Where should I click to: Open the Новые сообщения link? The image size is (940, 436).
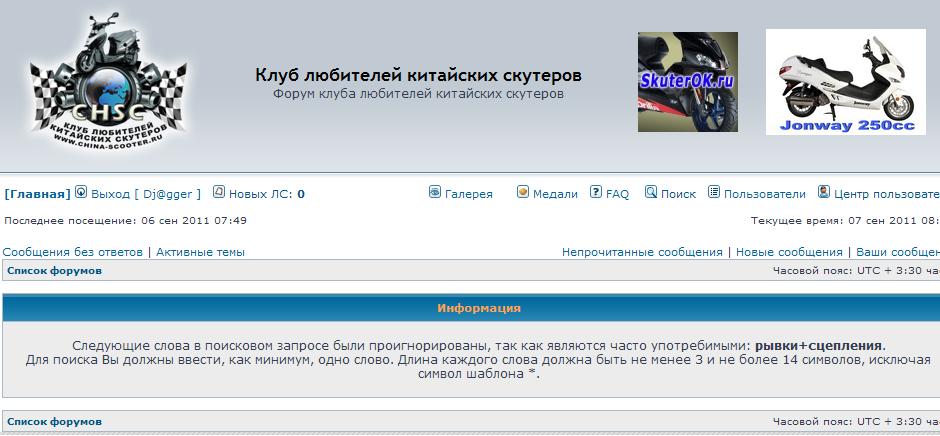pos(789,252)
